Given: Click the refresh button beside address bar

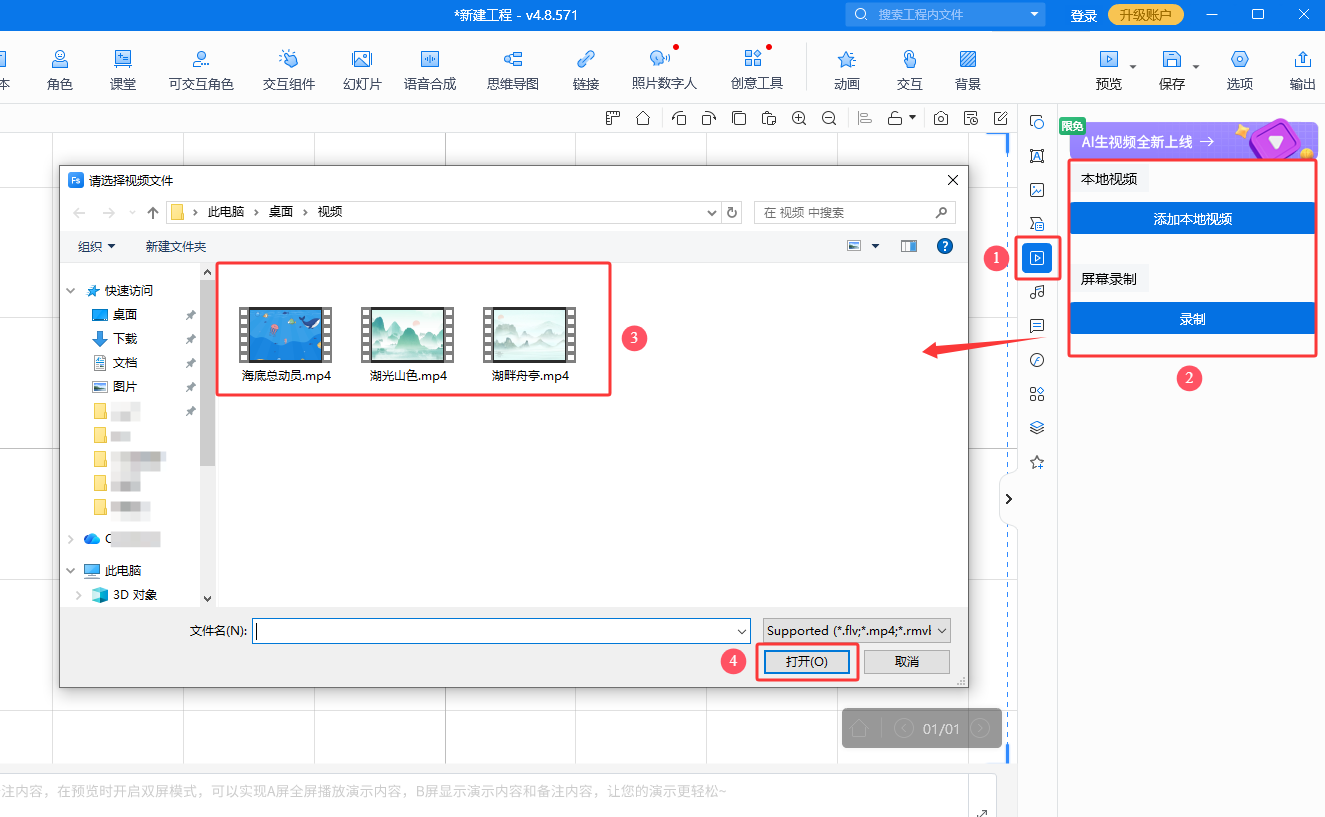Looking at the screenshot, I should point(732,212).
